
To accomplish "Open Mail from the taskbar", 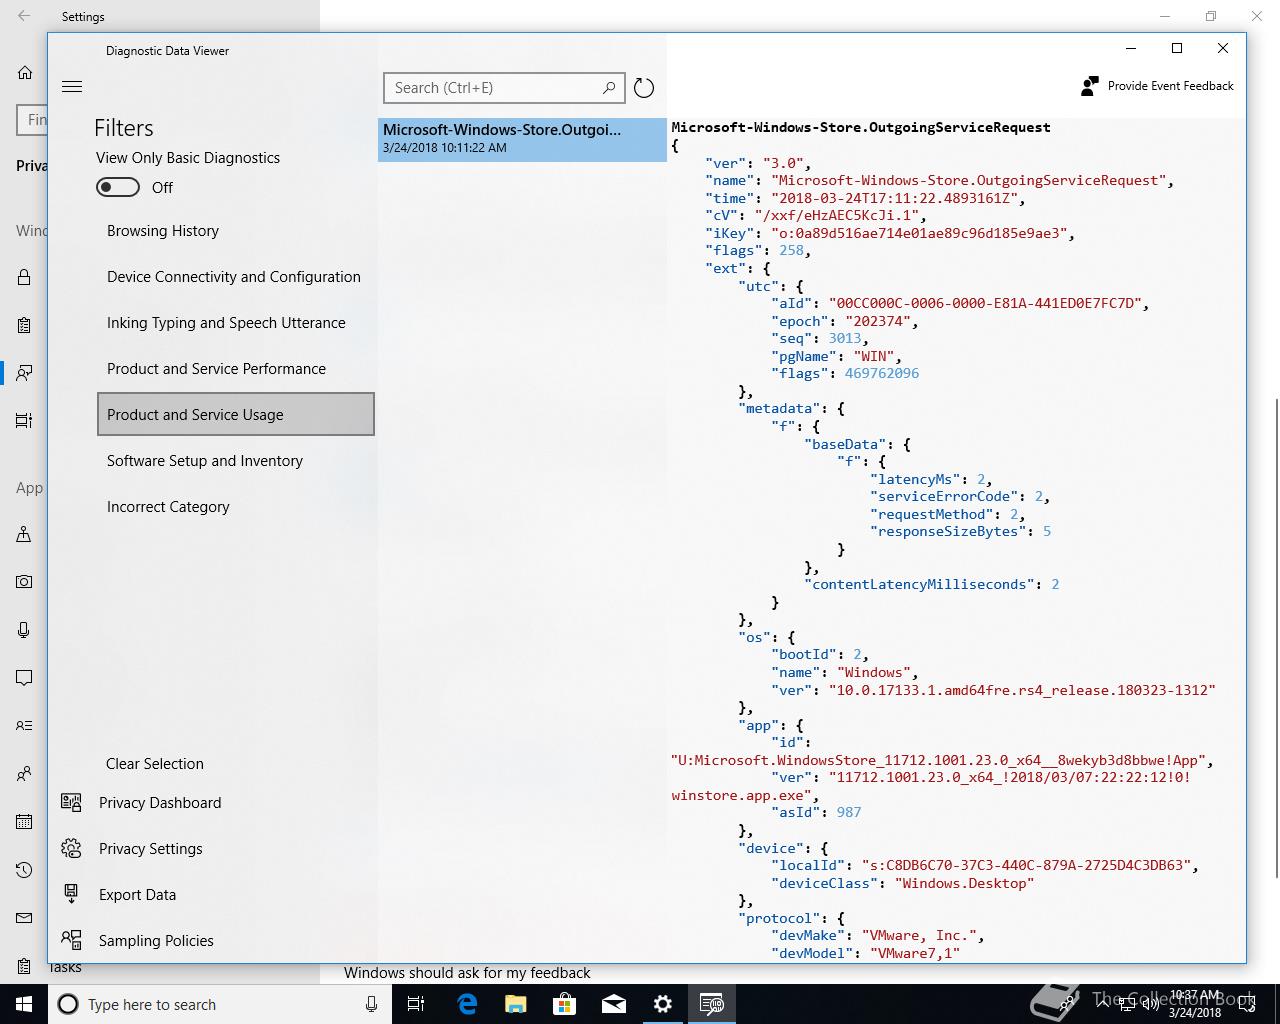I will (614, 1004).
